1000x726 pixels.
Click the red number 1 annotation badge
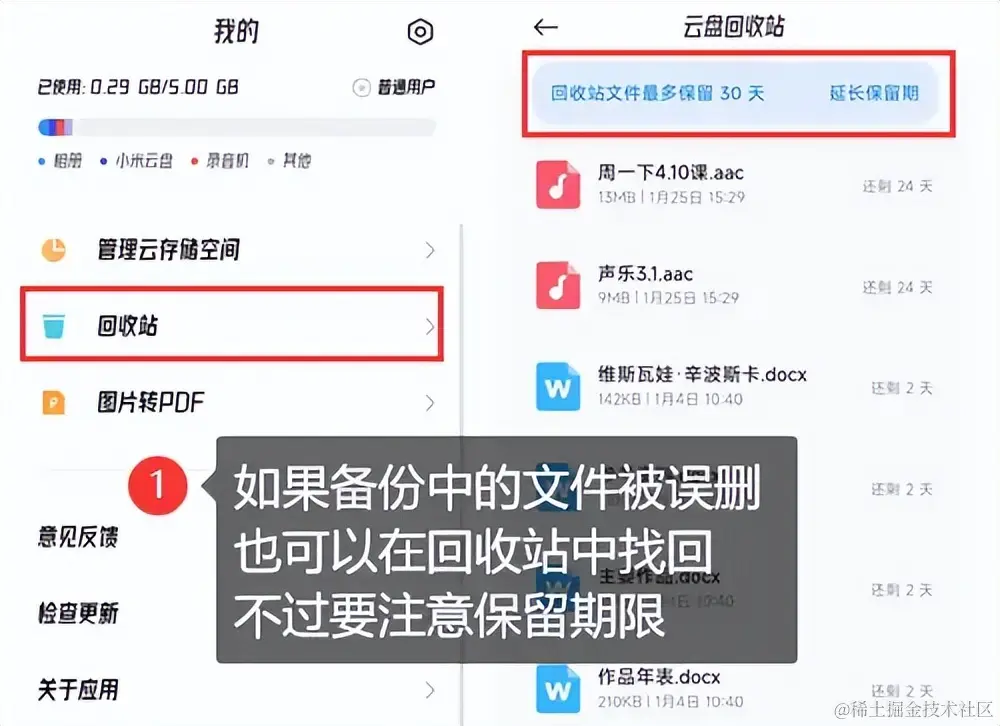[158, 485]
